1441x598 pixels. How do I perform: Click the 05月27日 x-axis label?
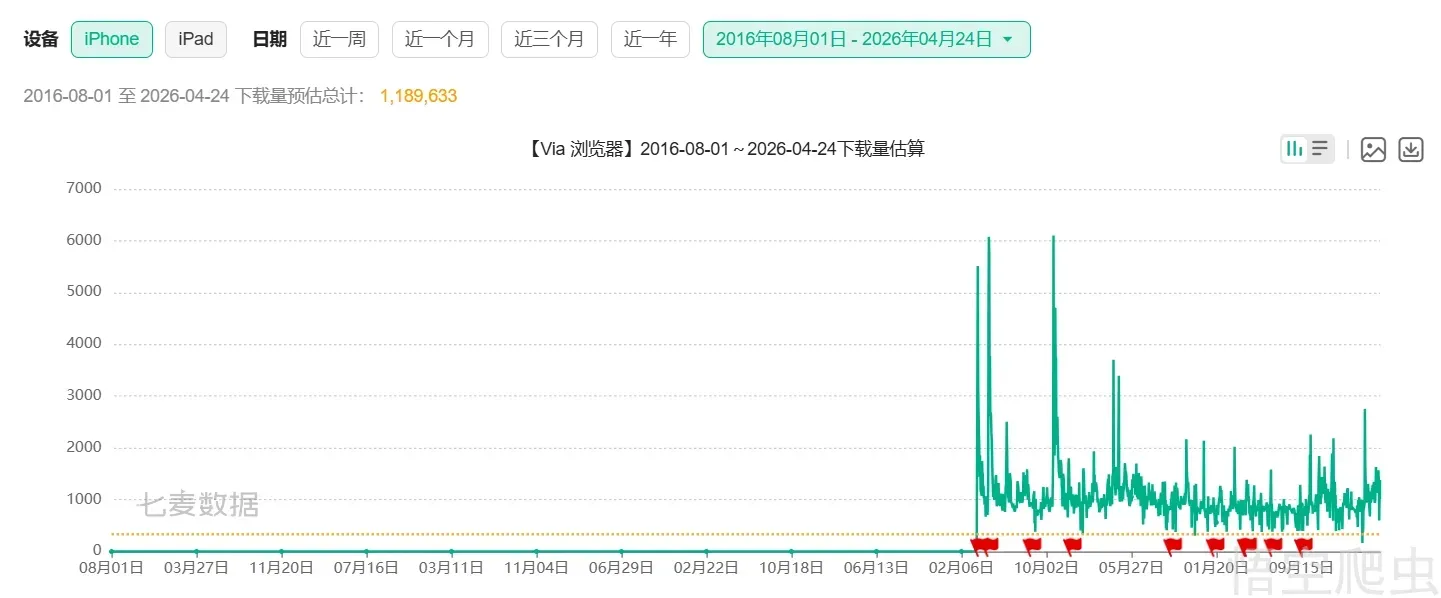(x=1131, y=568)
